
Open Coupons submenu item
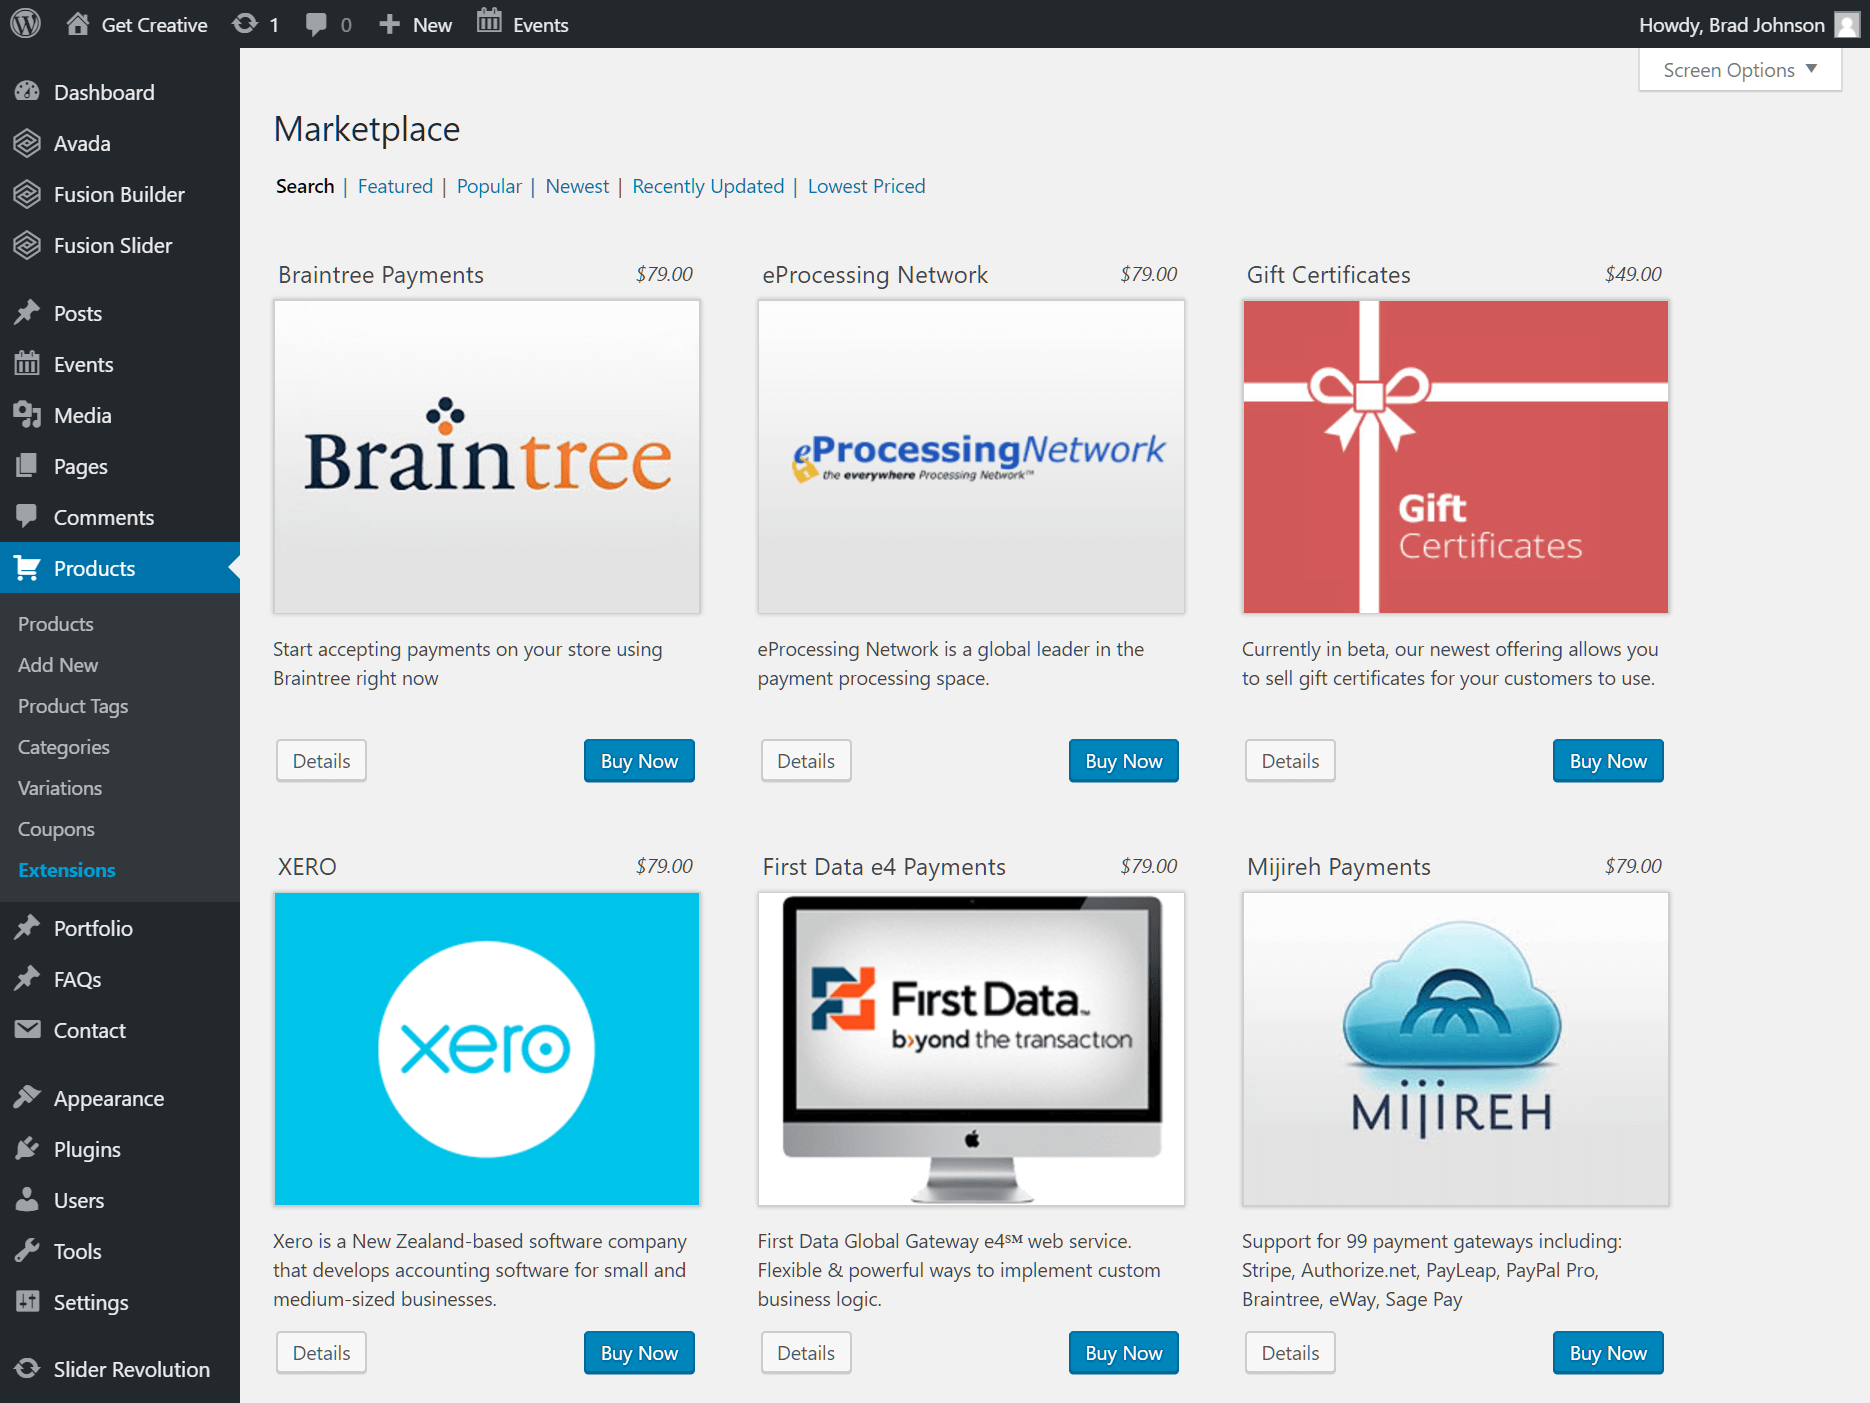tap(56, 829)
